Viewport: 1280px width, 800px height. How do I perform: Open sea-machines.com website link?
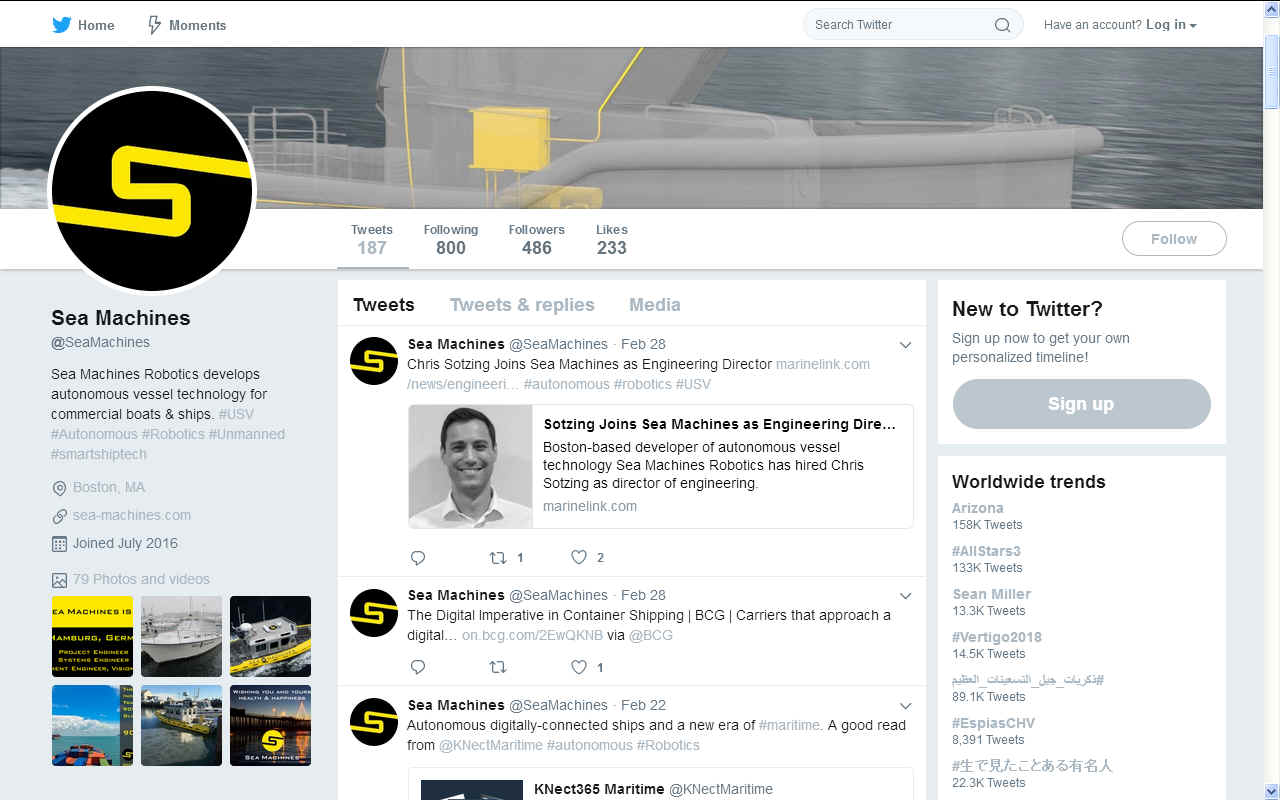point(131,515)
